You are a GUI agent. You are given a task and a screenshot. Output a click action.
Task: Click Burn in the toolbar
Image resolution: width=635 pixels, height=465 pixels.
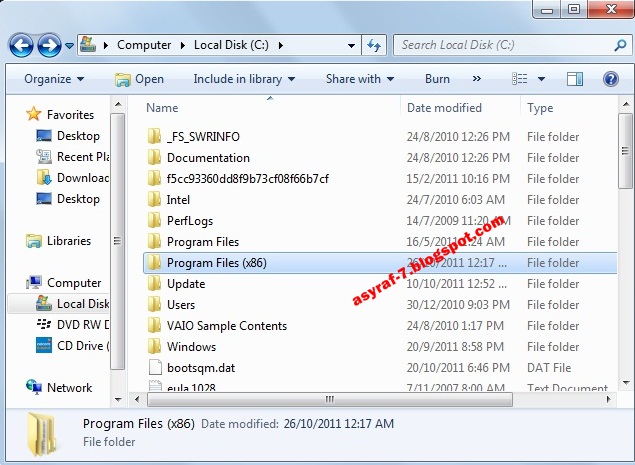click(437, 79)
